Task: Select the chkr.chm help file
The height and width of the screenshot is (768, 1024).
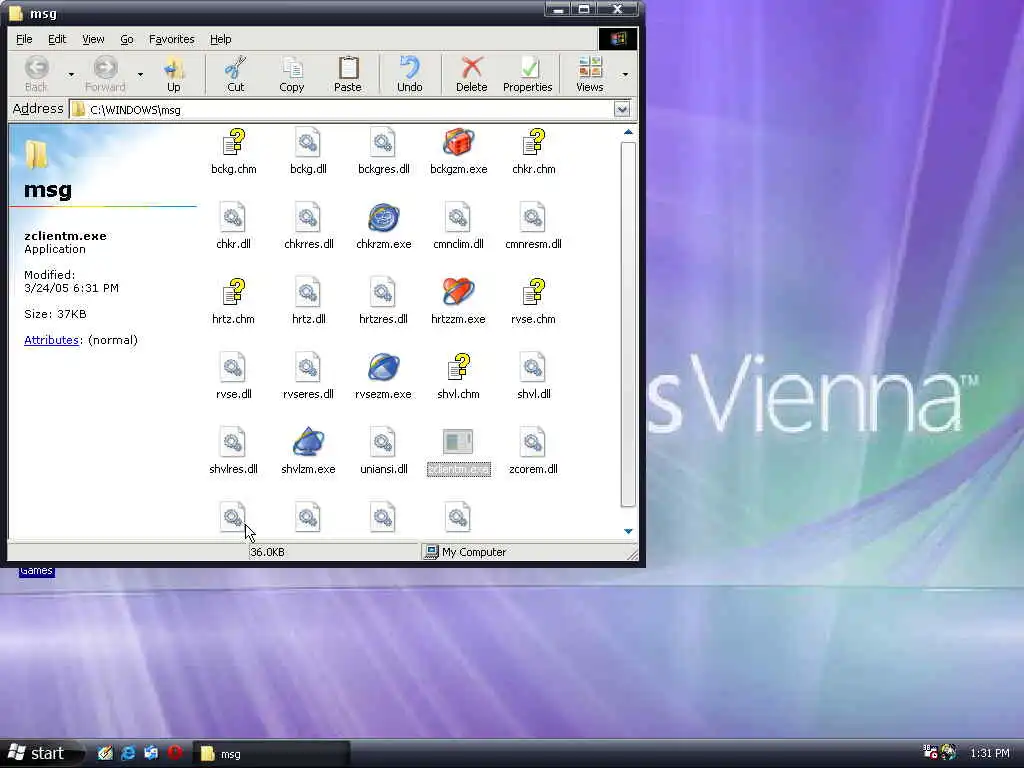Action: pyautogui.click(x=534, y=152)
